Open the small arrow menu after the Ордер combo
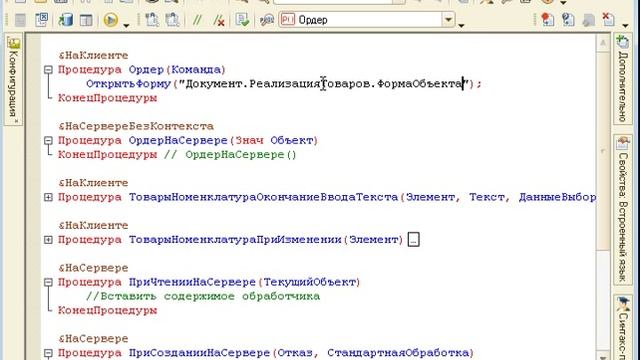640x360 pixels. click(462, 25)
